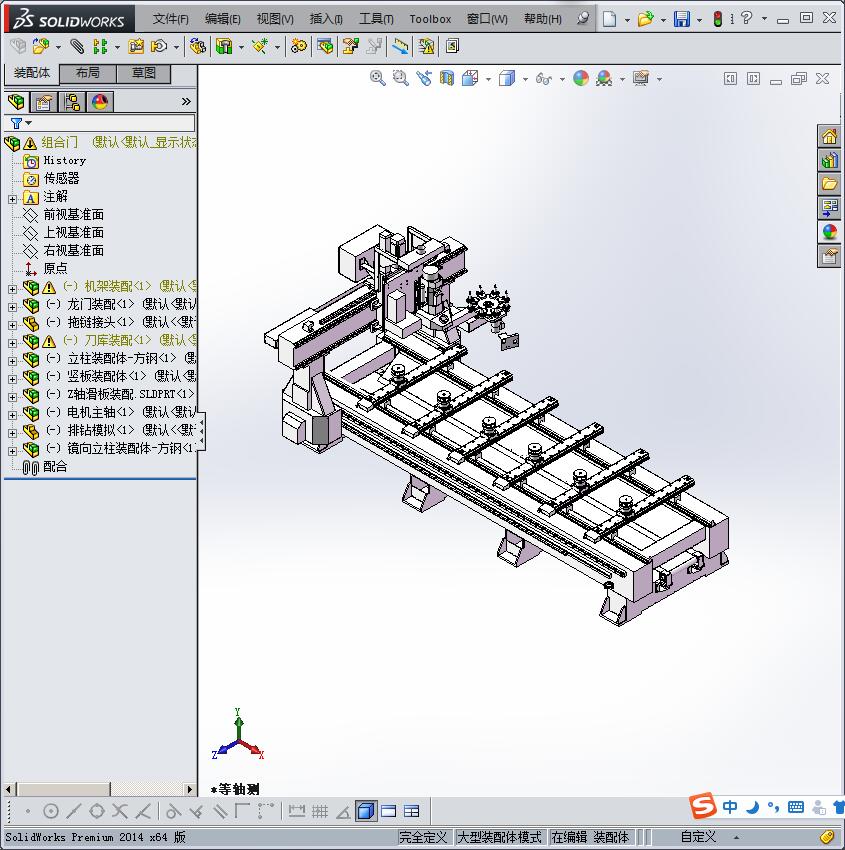Click the Save floppy disk icon
Image resolution: width=845 pixels, height=850 pixels.
click(681, 19)
